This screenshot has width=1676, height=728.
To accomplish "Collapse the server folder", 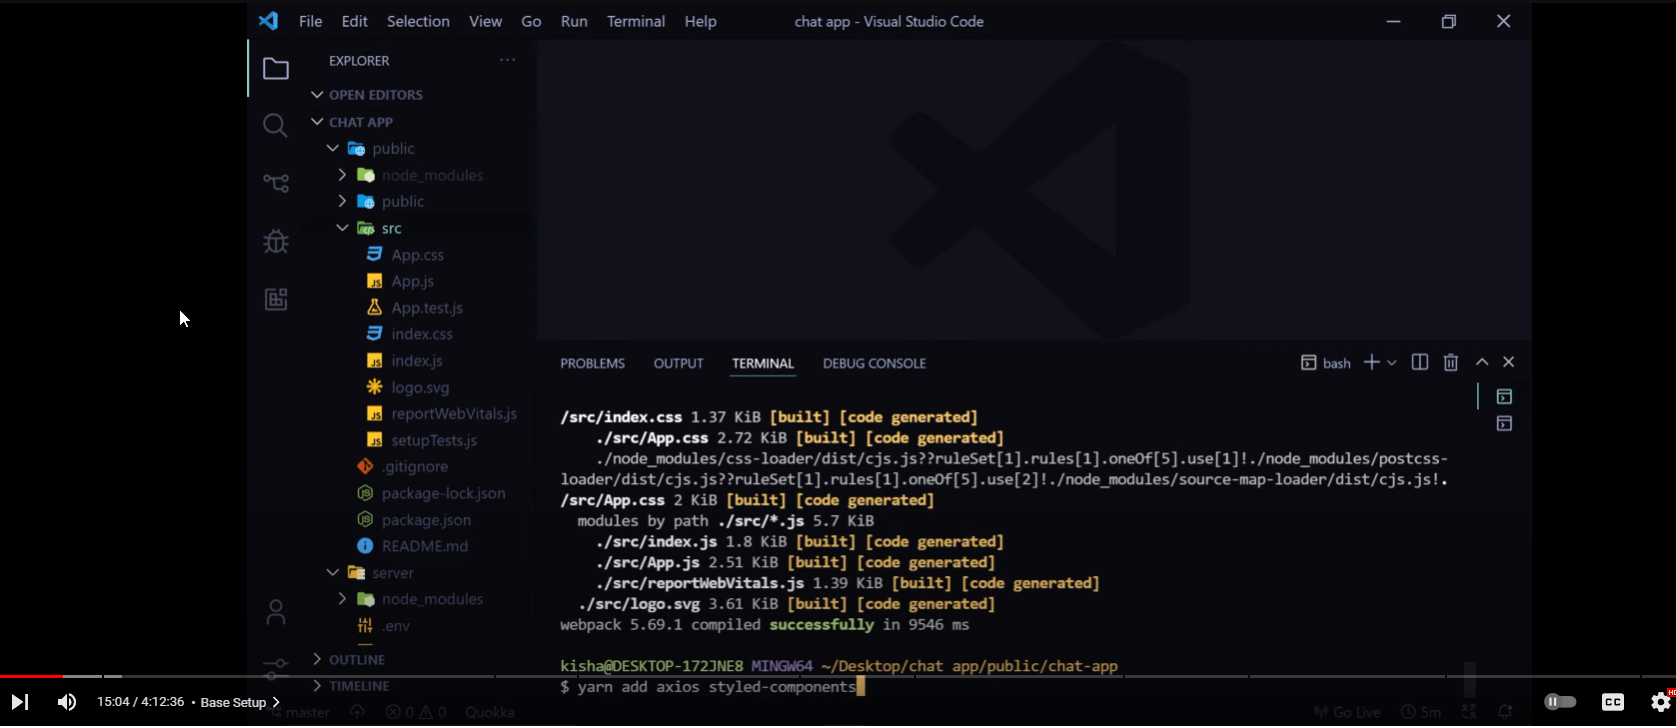I will (x=333, y=573).
